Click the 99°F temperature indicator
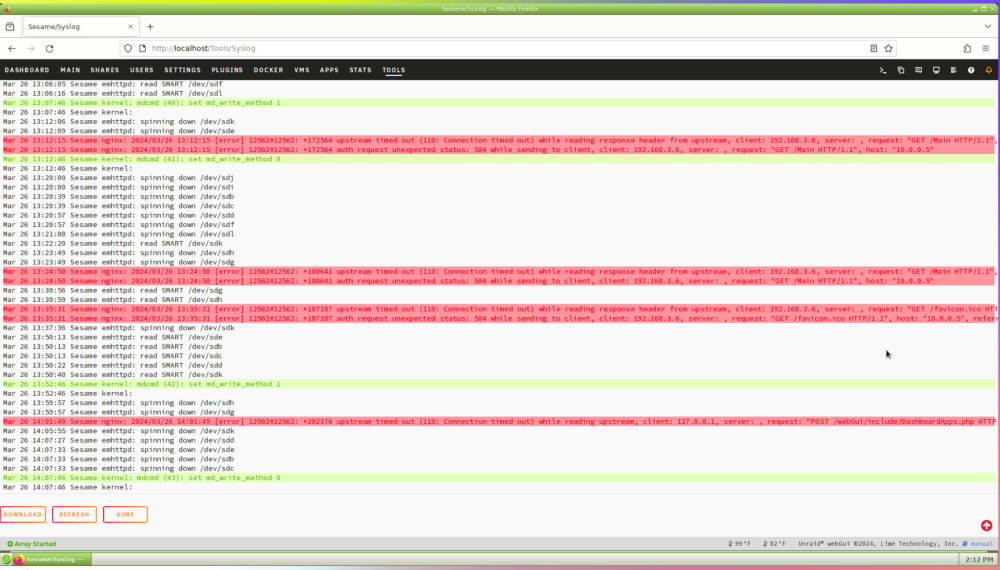The width and height of the screenshot is (1000, 570). click(x=740, y=544)
